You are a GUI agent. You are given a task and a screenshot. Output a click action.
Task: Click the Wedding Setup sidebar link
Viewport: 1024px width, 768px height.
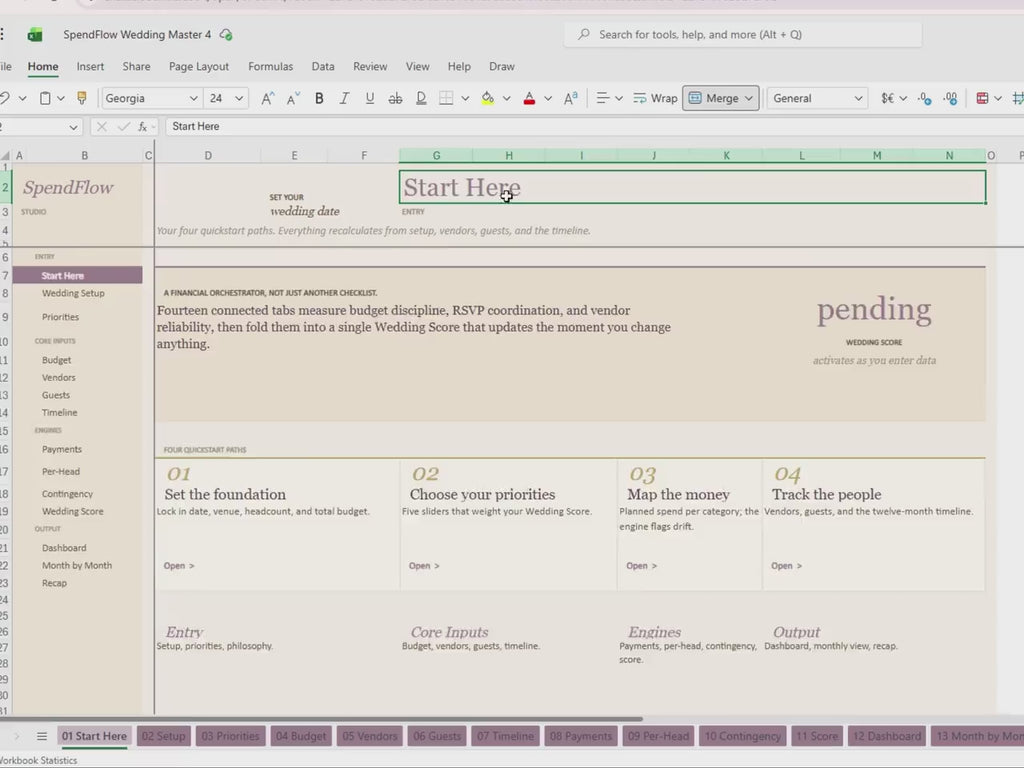tap(73, 293)
